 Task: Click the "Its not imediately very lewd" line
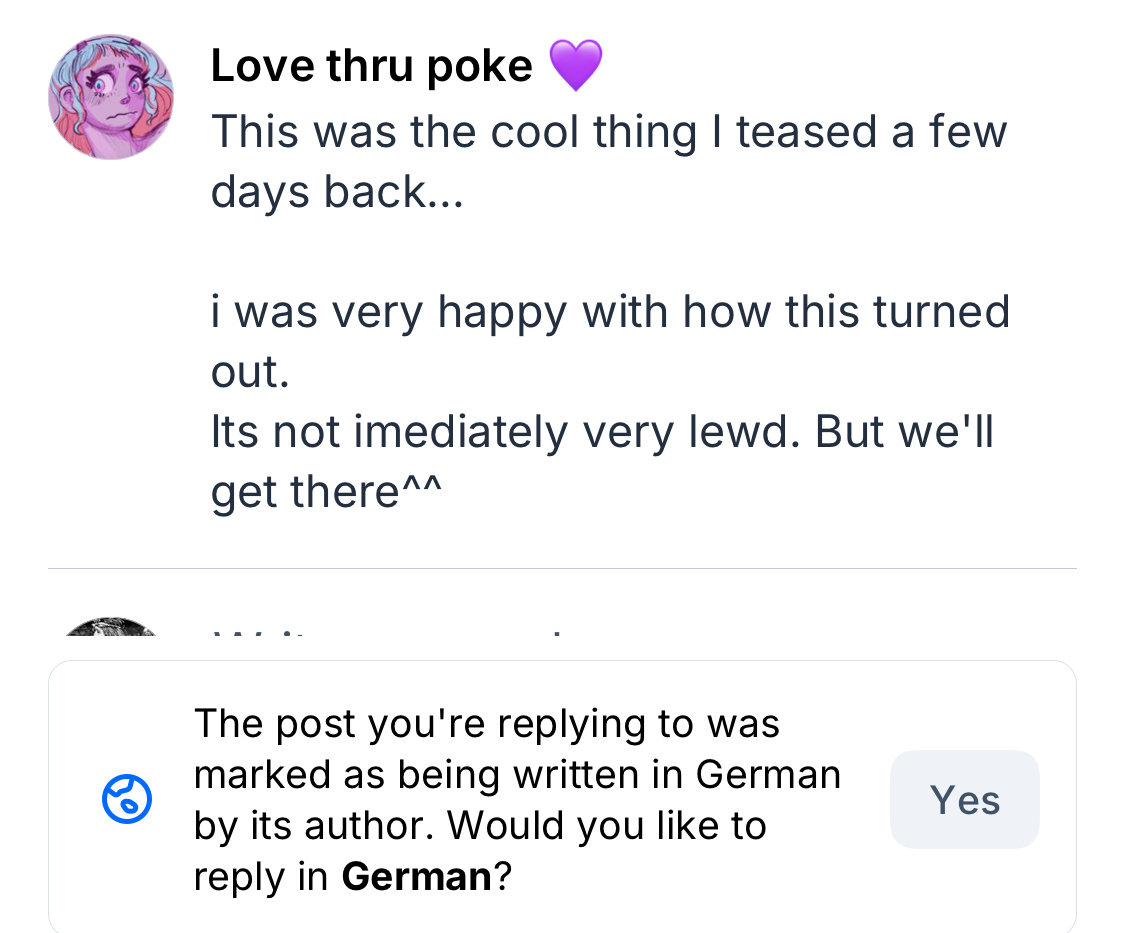pyautogui.click(x=601, y=431)
